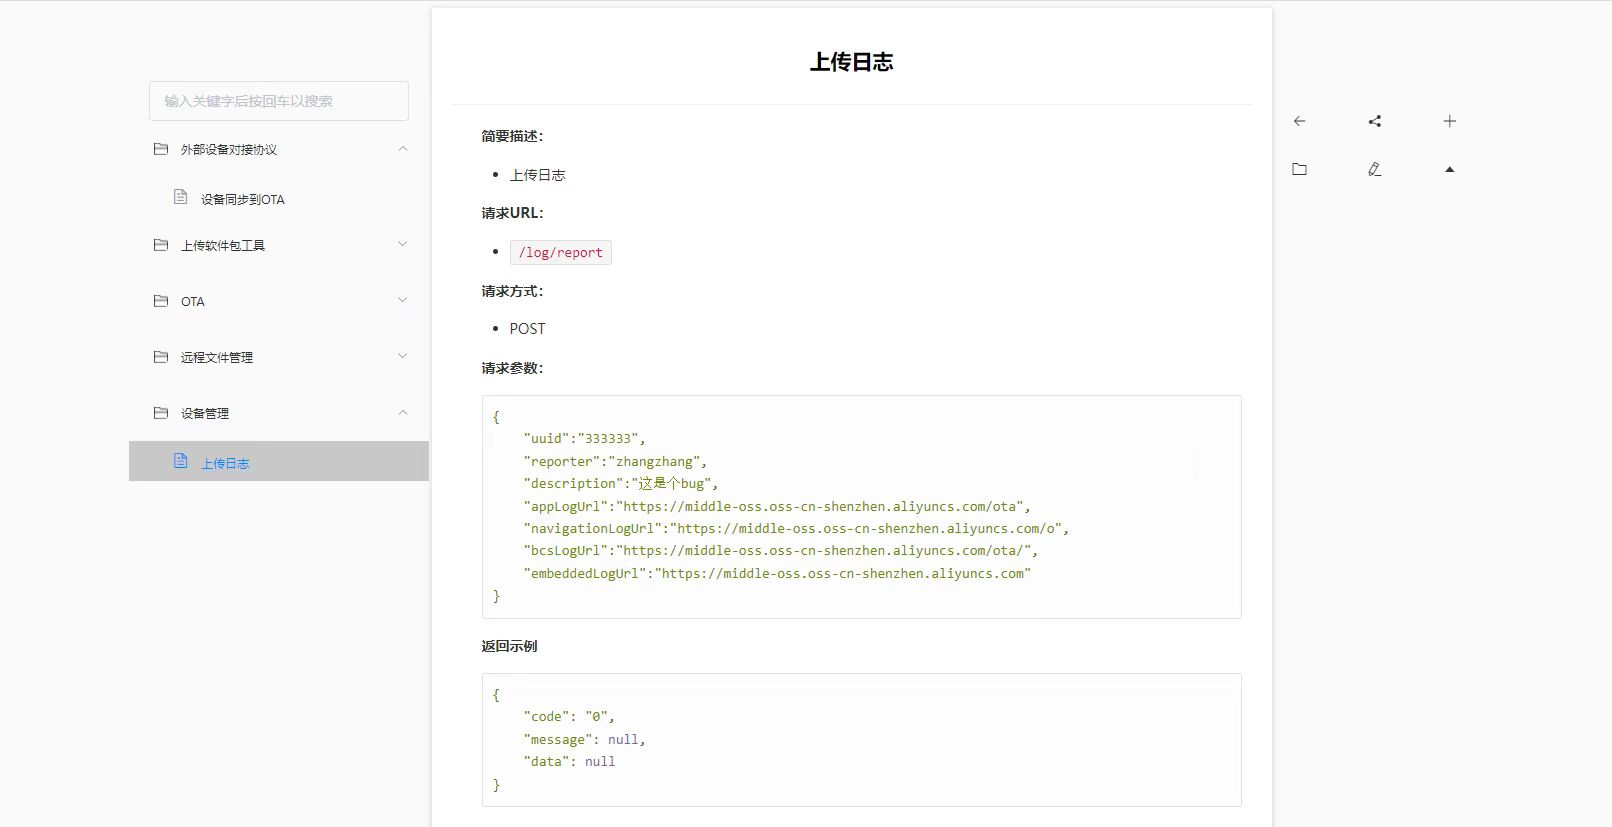Open the 上传日志 sidebar page link
1612x827 pixels.
pyautogui.click(x=225, y=464)
